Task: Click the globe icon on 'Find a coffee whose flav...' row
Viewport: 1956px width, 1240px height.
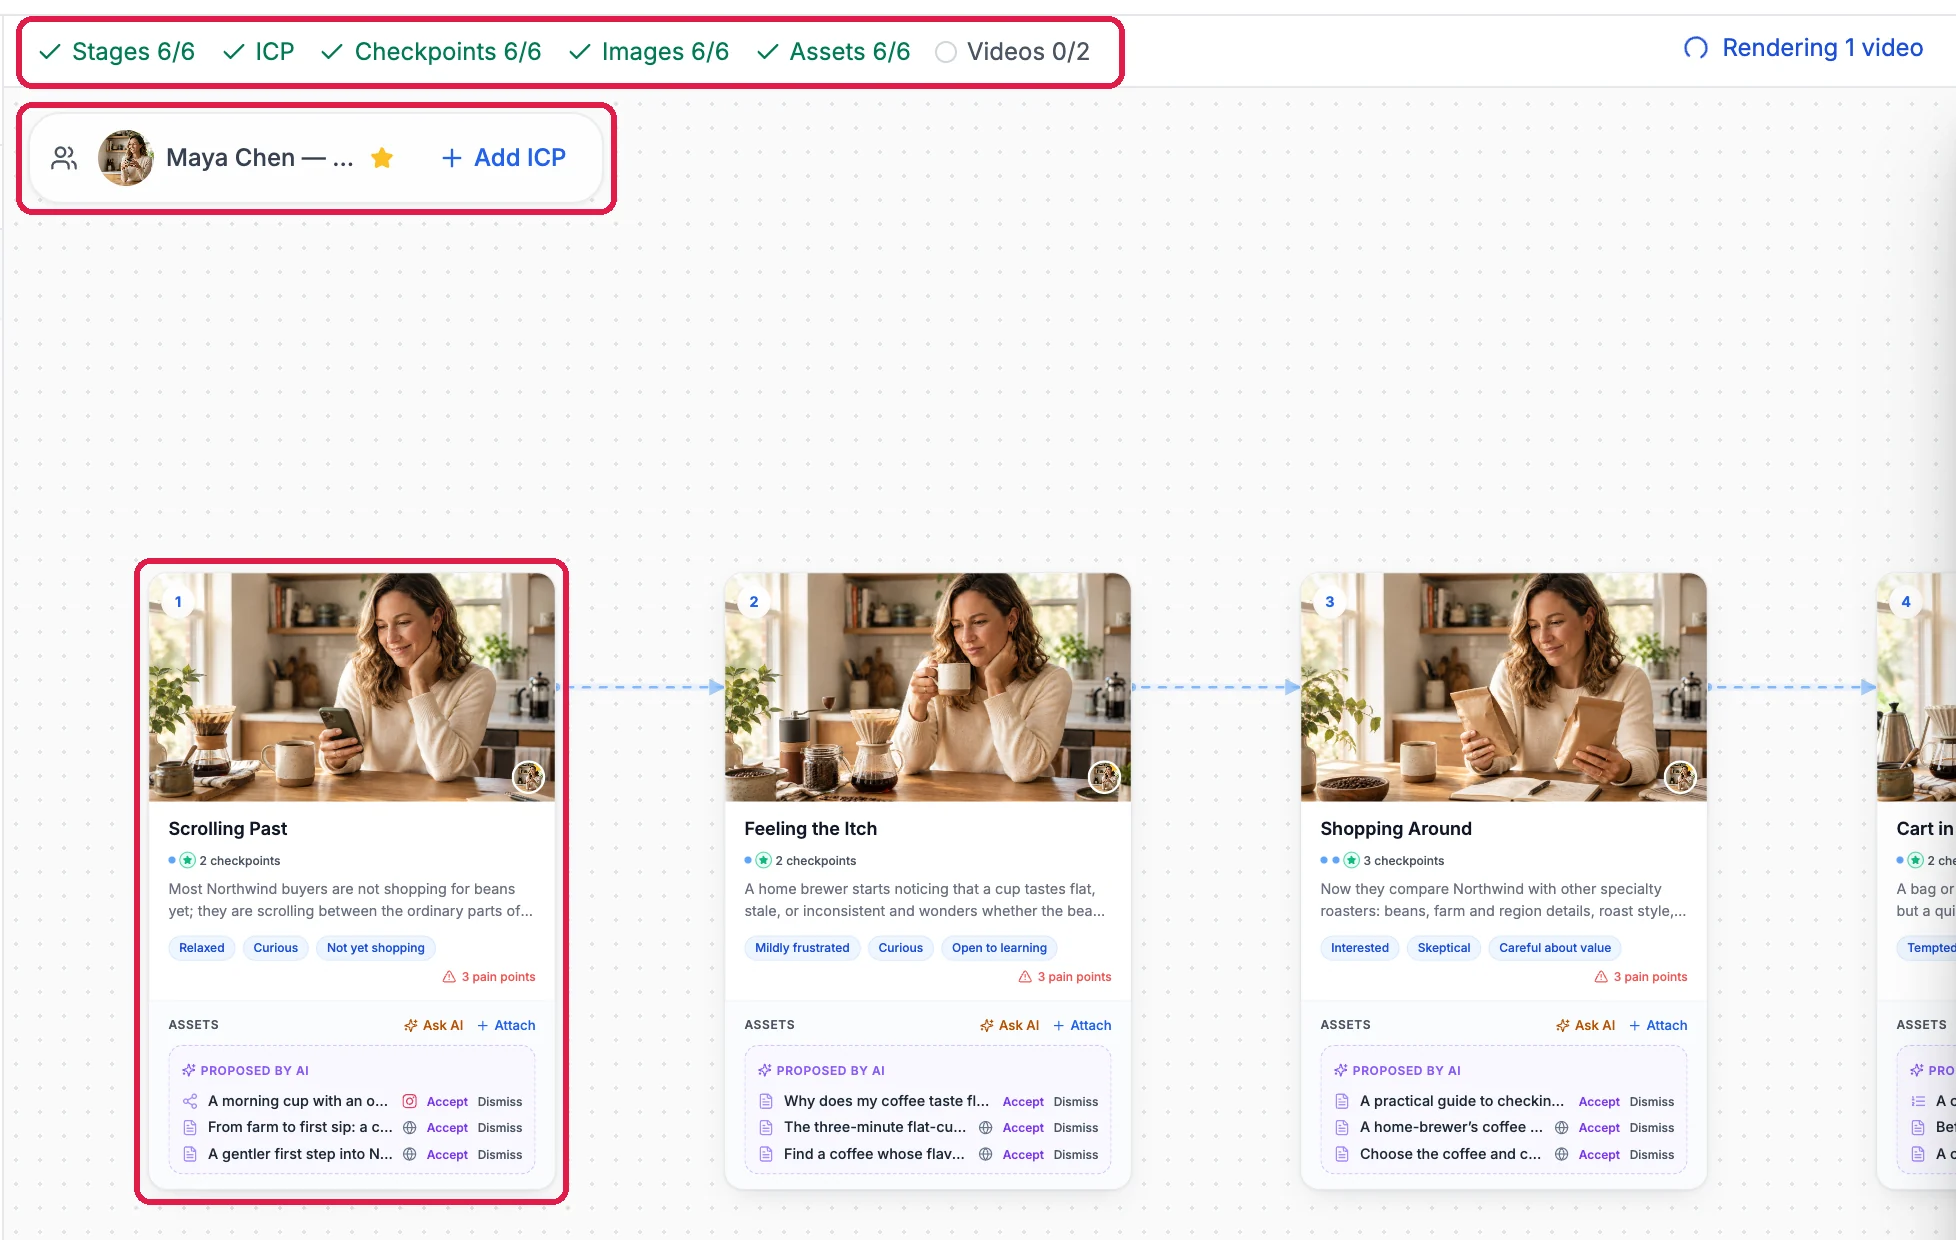Action: pyautogui.click(x=986, y=1154)
